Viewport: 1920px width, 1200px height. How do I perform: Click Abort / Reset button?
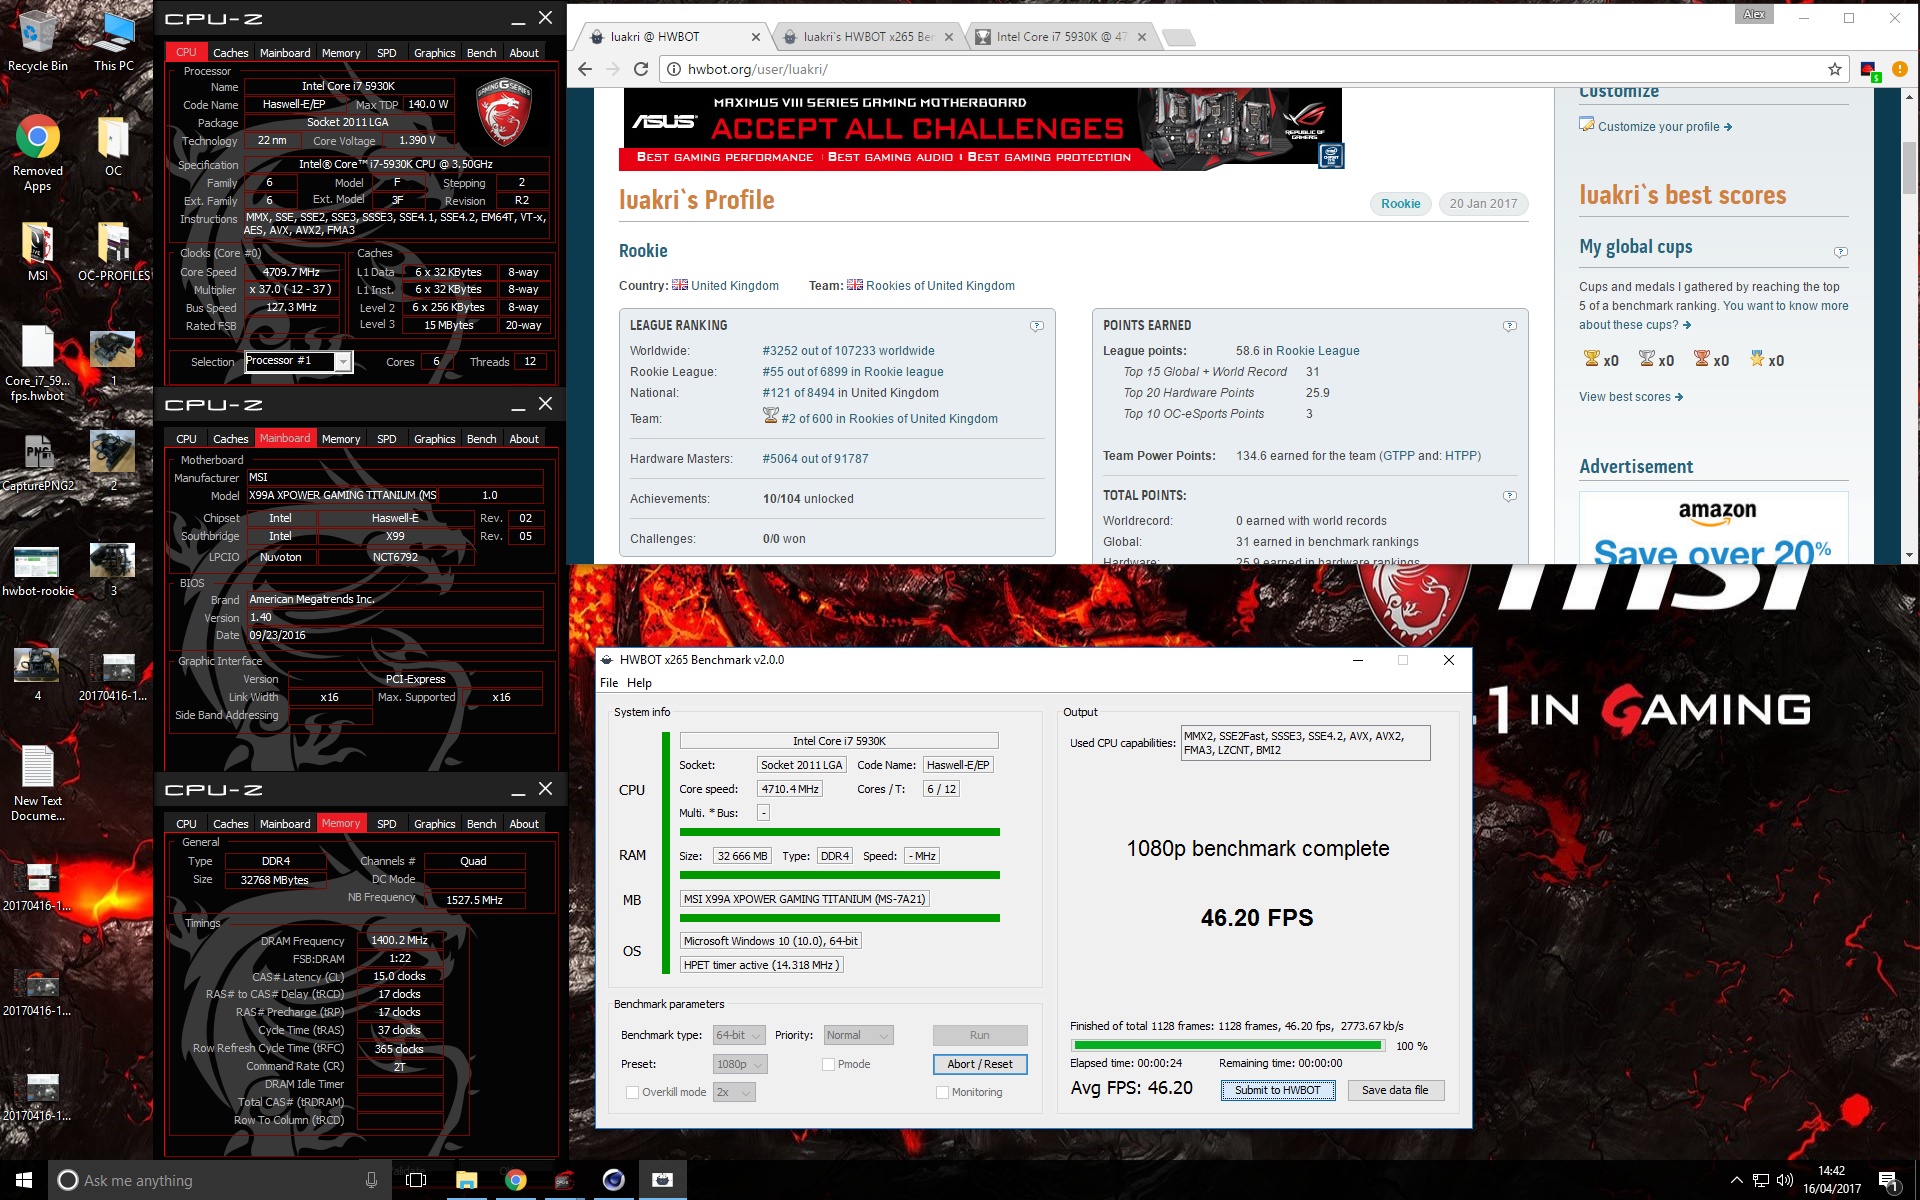pyautogui.click(x=979, y=1064)
